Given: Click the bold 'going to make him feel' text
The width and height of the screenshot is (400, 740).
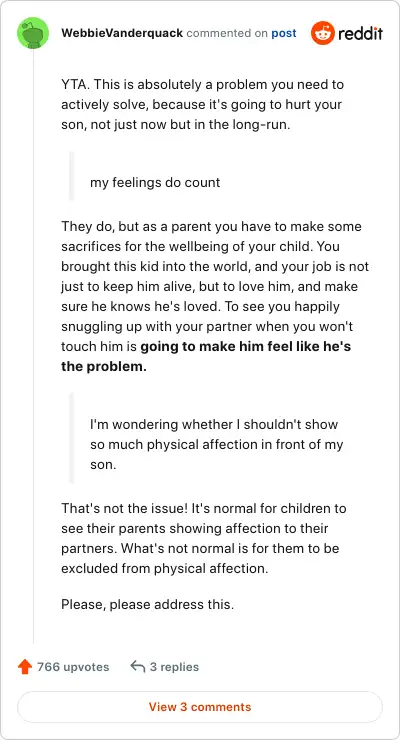Looking at the screenshot, I should pyautogui.click(x=206, y=357).
